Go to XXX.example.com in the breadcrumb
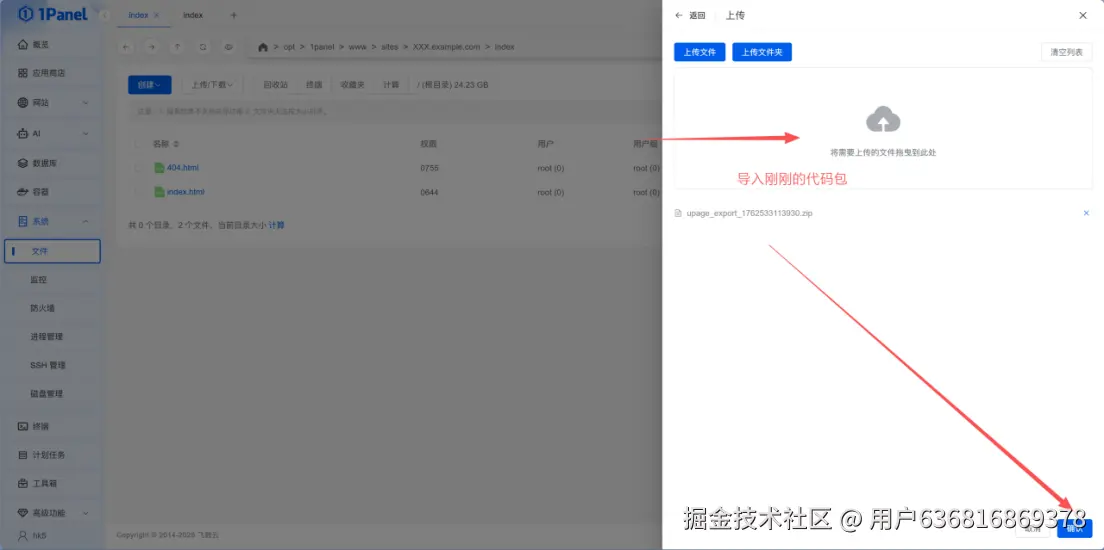The height and width of the screenshot is (550, 1104). pos(446,47)
